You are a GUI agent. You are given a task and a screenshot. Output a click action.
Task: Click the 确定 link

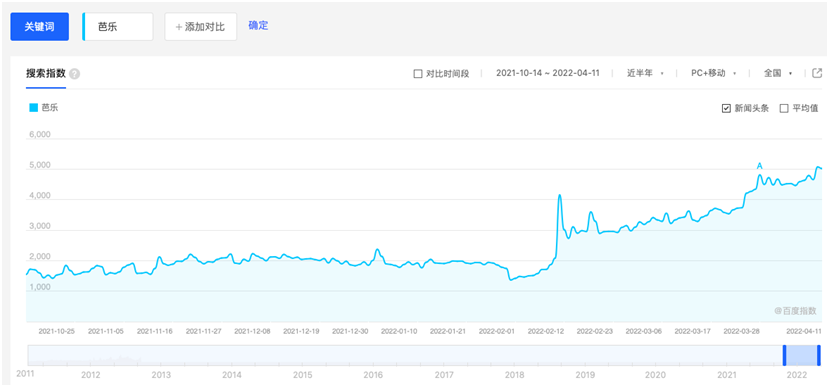click(259, 25)
